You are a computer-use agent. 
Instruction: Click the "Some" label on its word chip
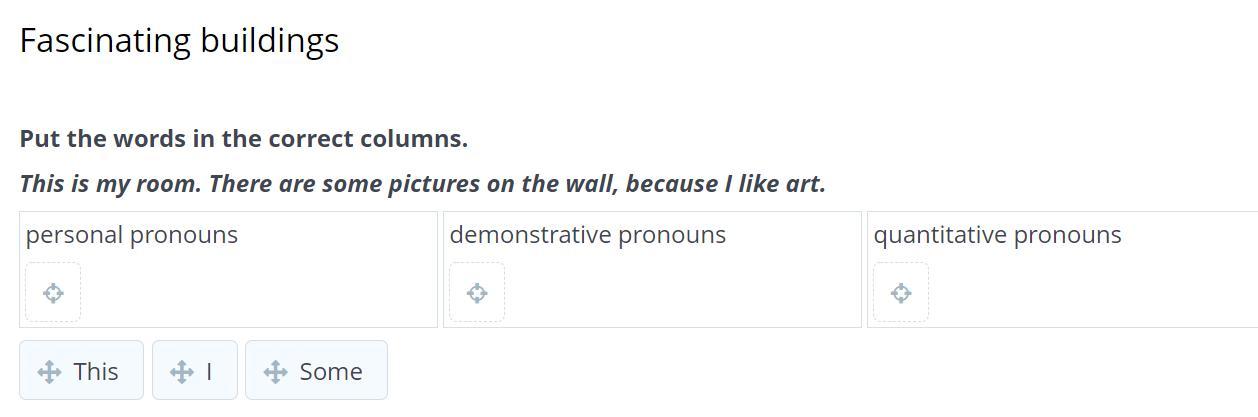point(331,372)
